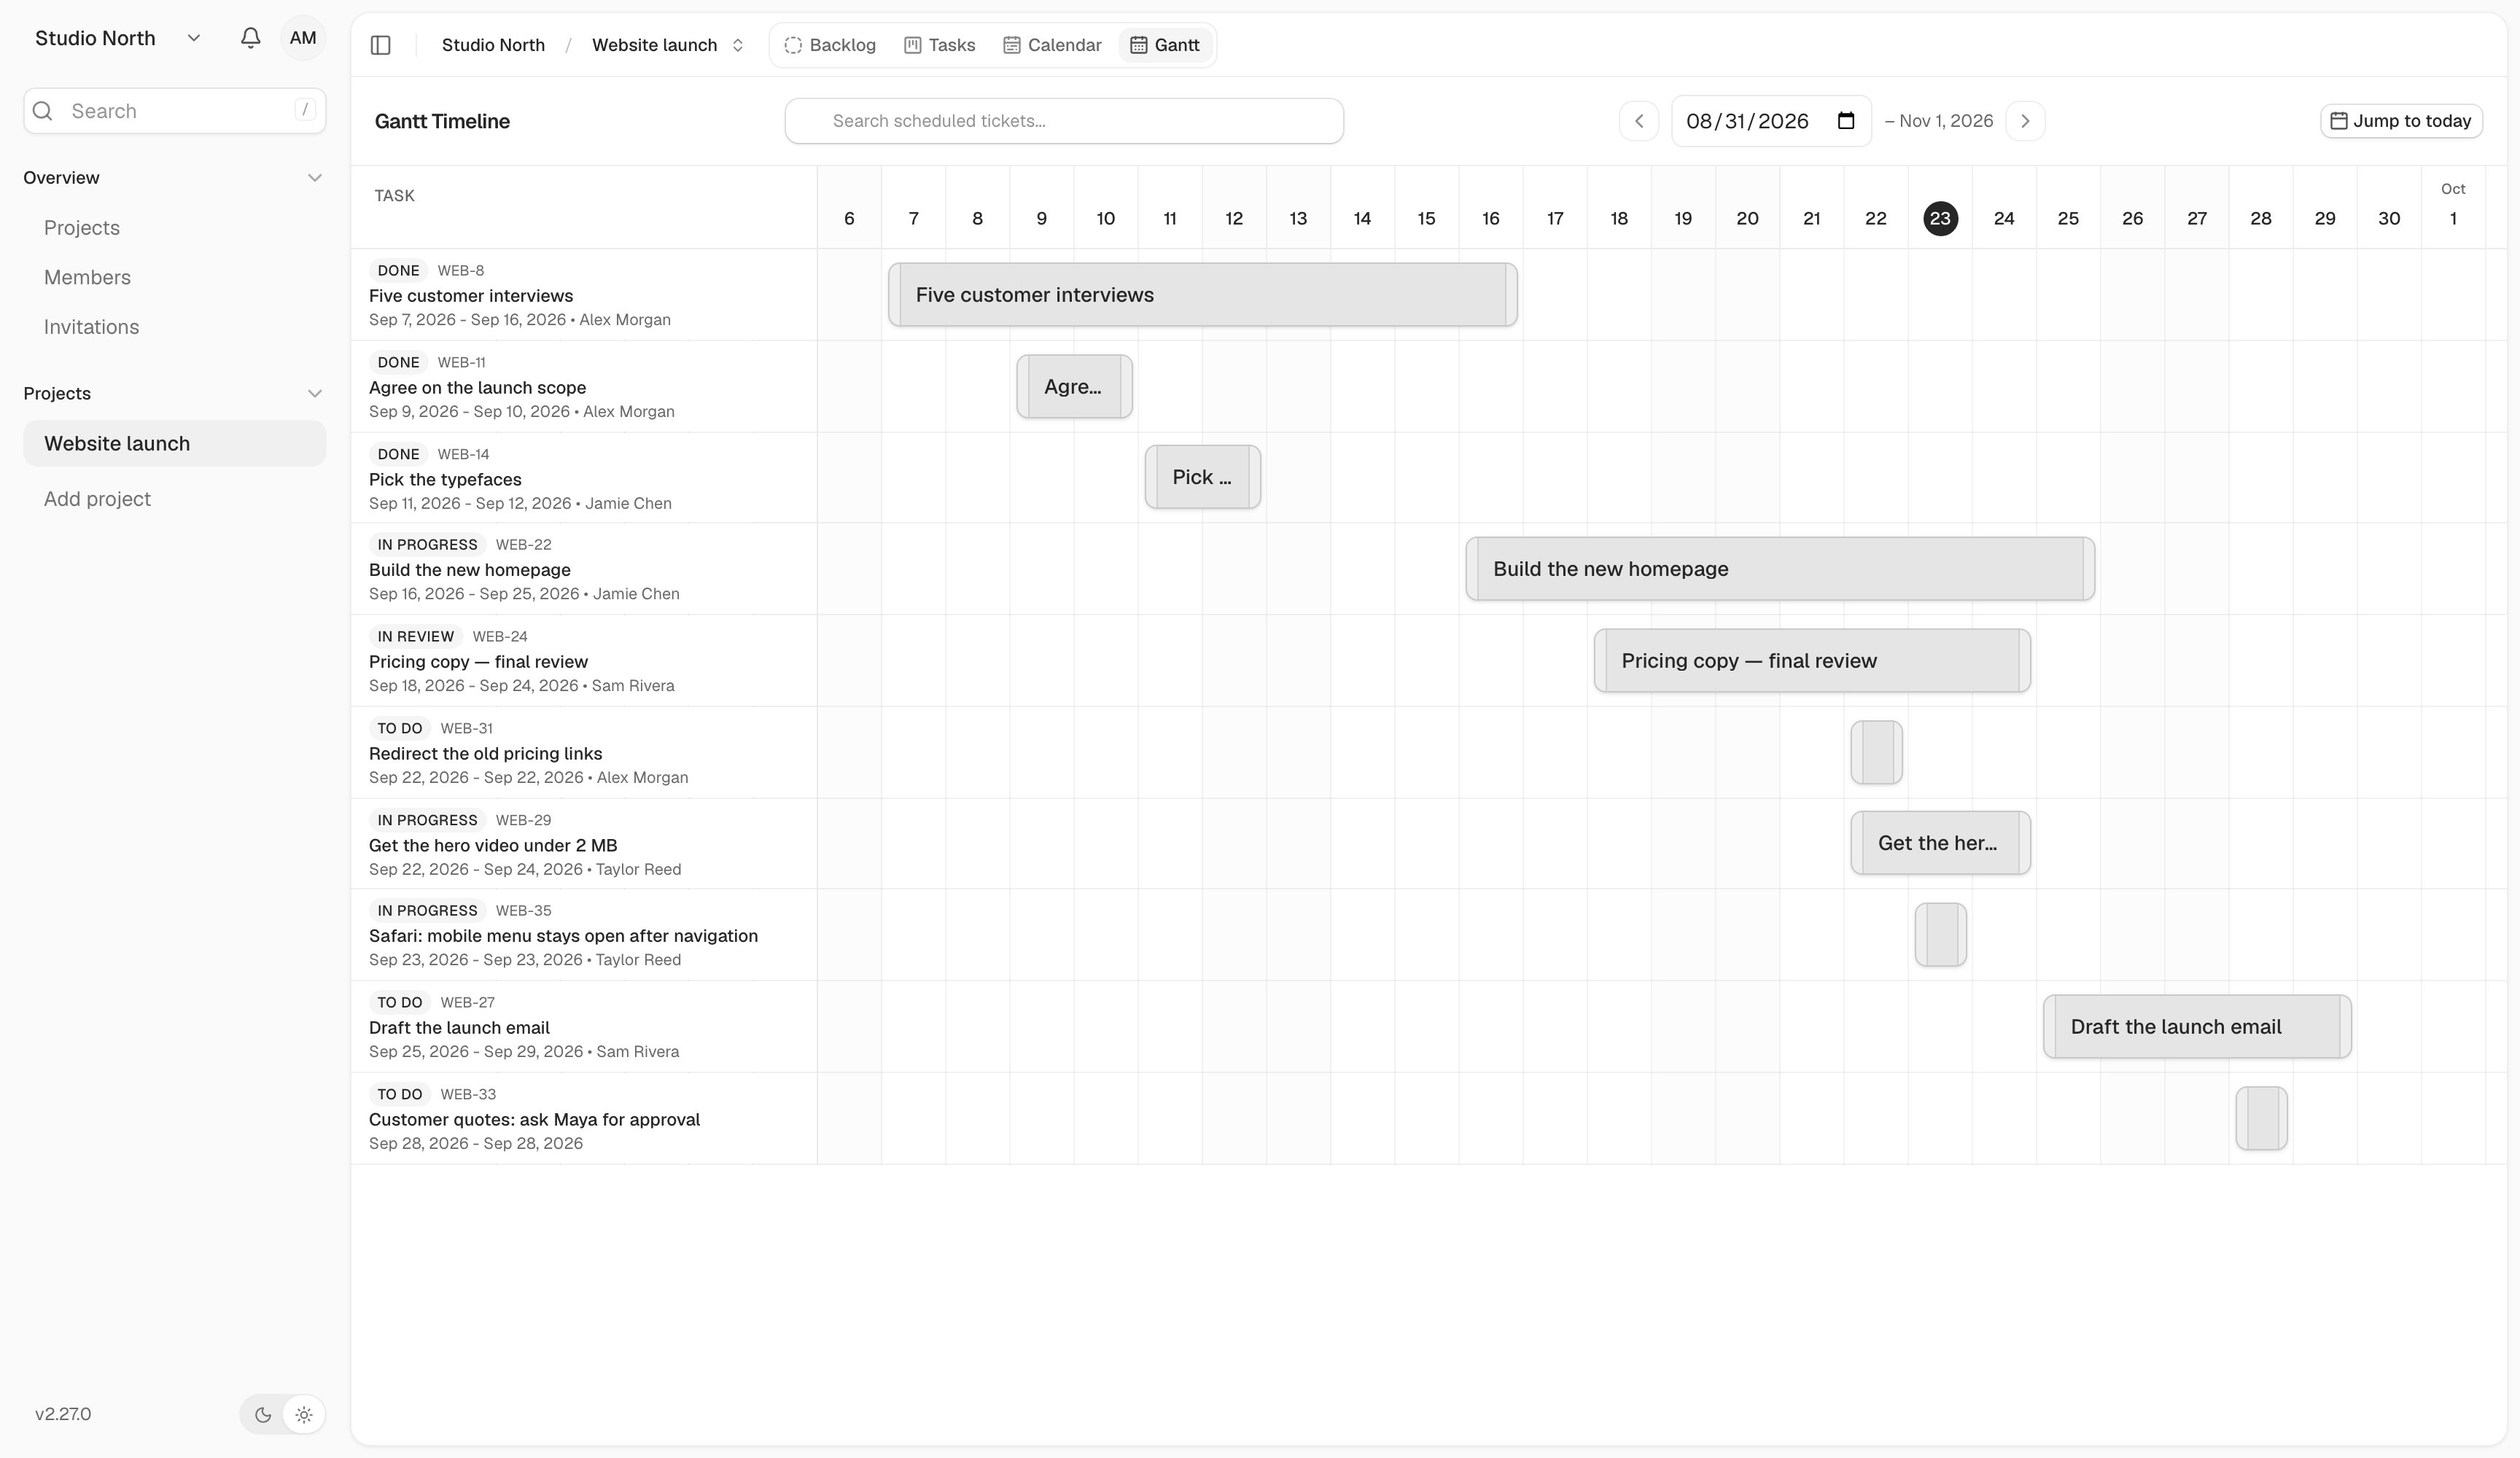Click highlighted day 23 in header
Screen dimensions: 2520x1458
click(x=1940, y=219)
